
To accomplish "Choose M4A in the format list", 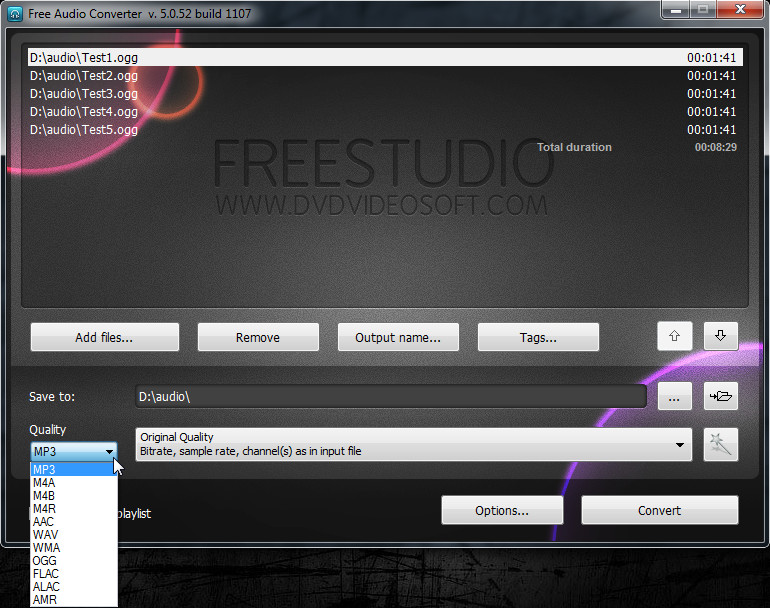I will point(74,483).
